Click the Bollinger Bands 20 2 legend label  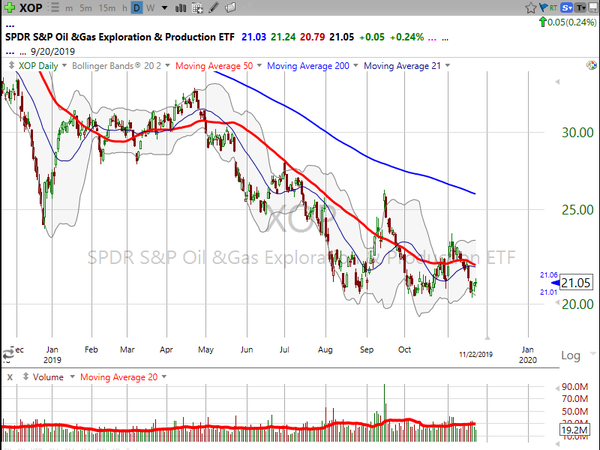pyautogui.click(x=116, y=66)
